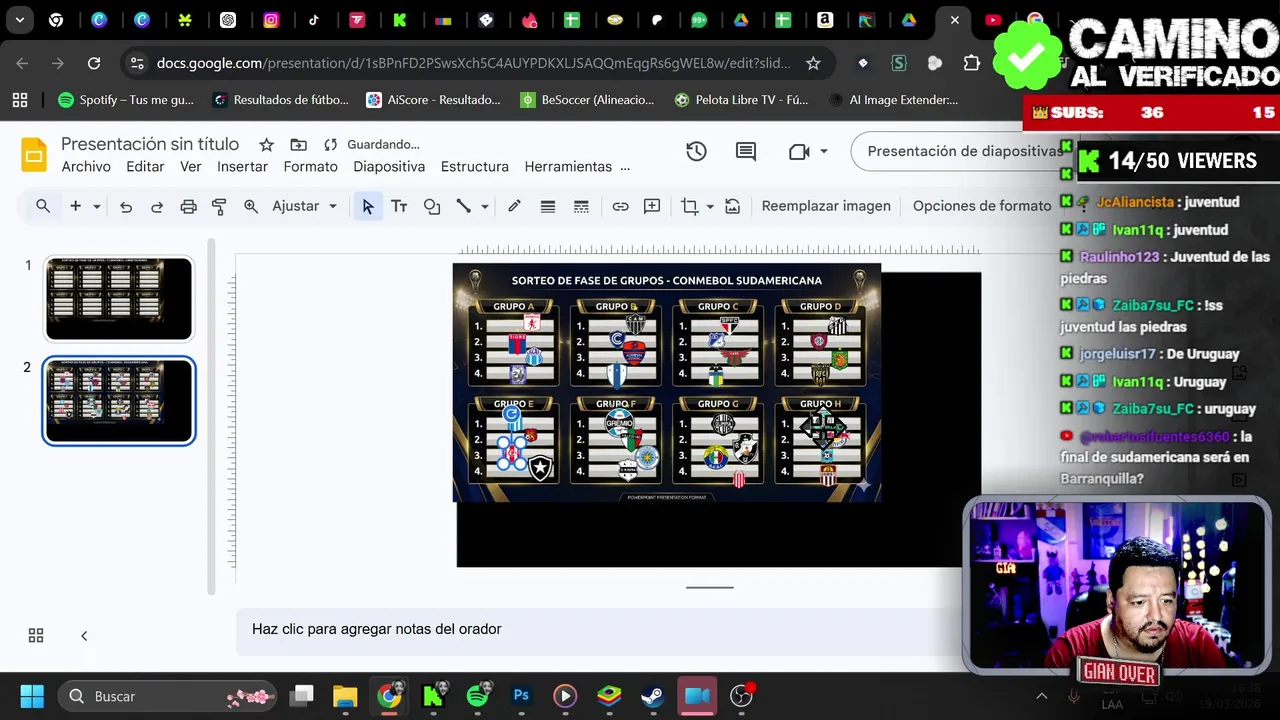Add a new slide with plus icon
Image resolution: width=1280 pixels, height=720 pixels.
tap(75, 206)
